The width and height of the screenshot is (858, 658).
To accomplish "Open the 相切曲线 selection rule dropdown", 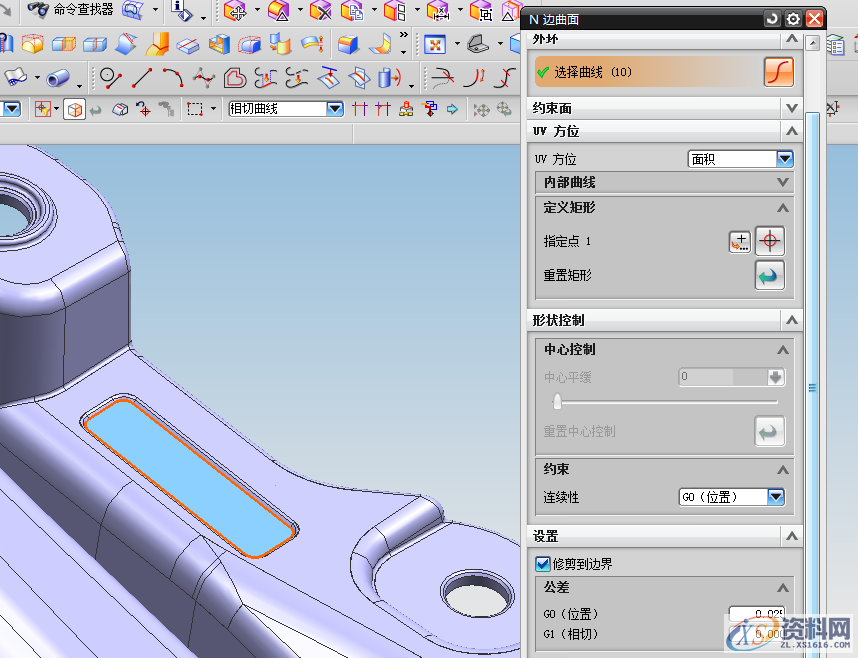I will point(333,107).
